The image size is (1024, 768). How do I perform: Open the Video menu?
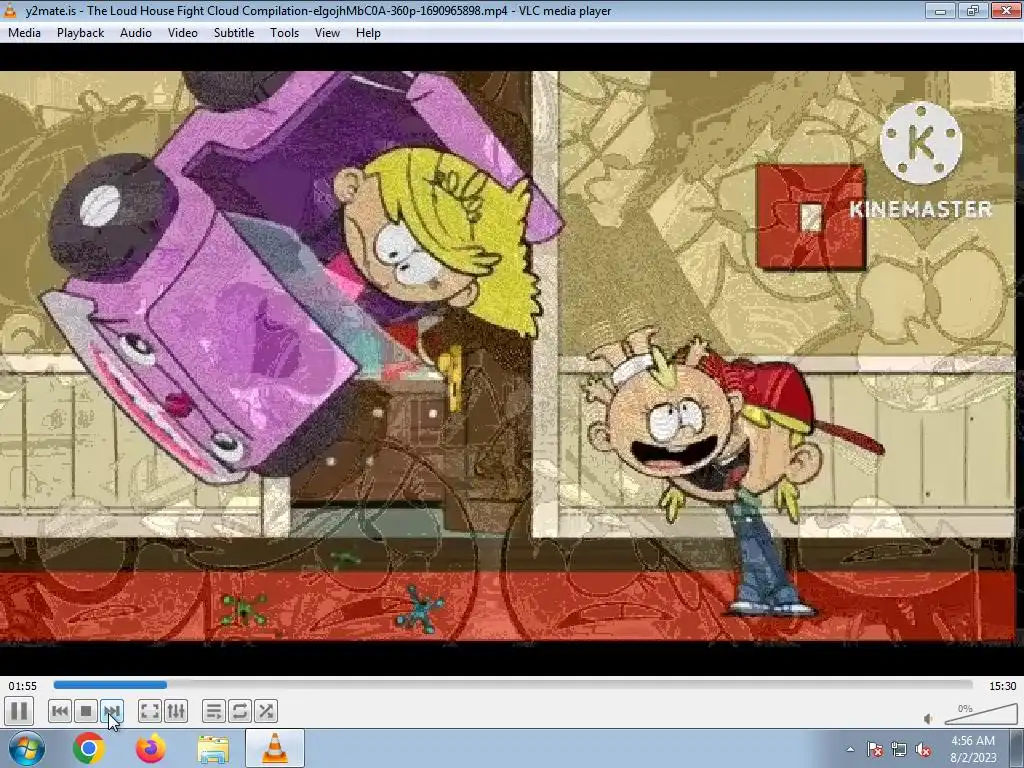183,33
